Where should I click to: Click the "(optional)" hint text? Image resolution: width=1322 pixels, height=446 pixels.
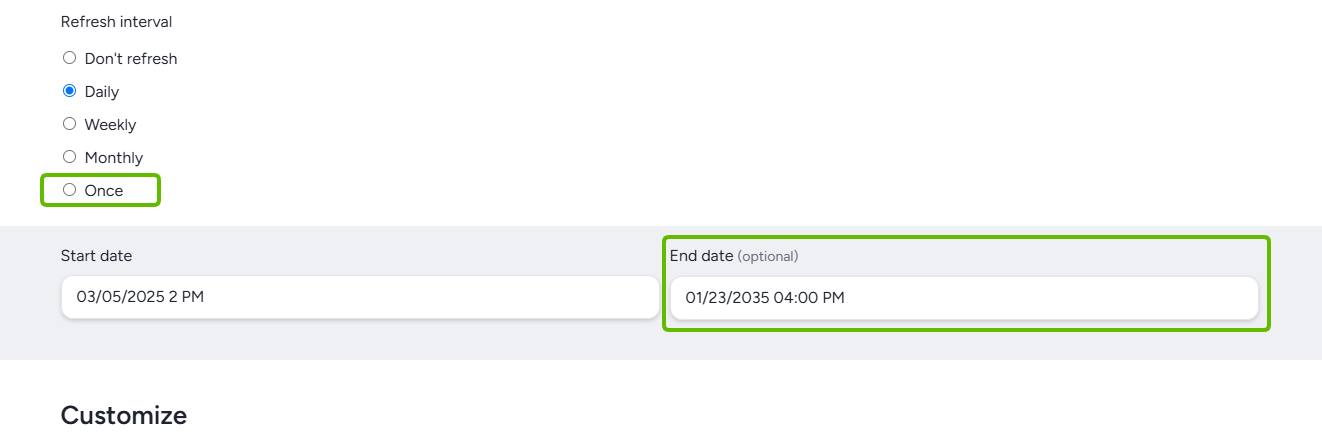click(768, 257)
